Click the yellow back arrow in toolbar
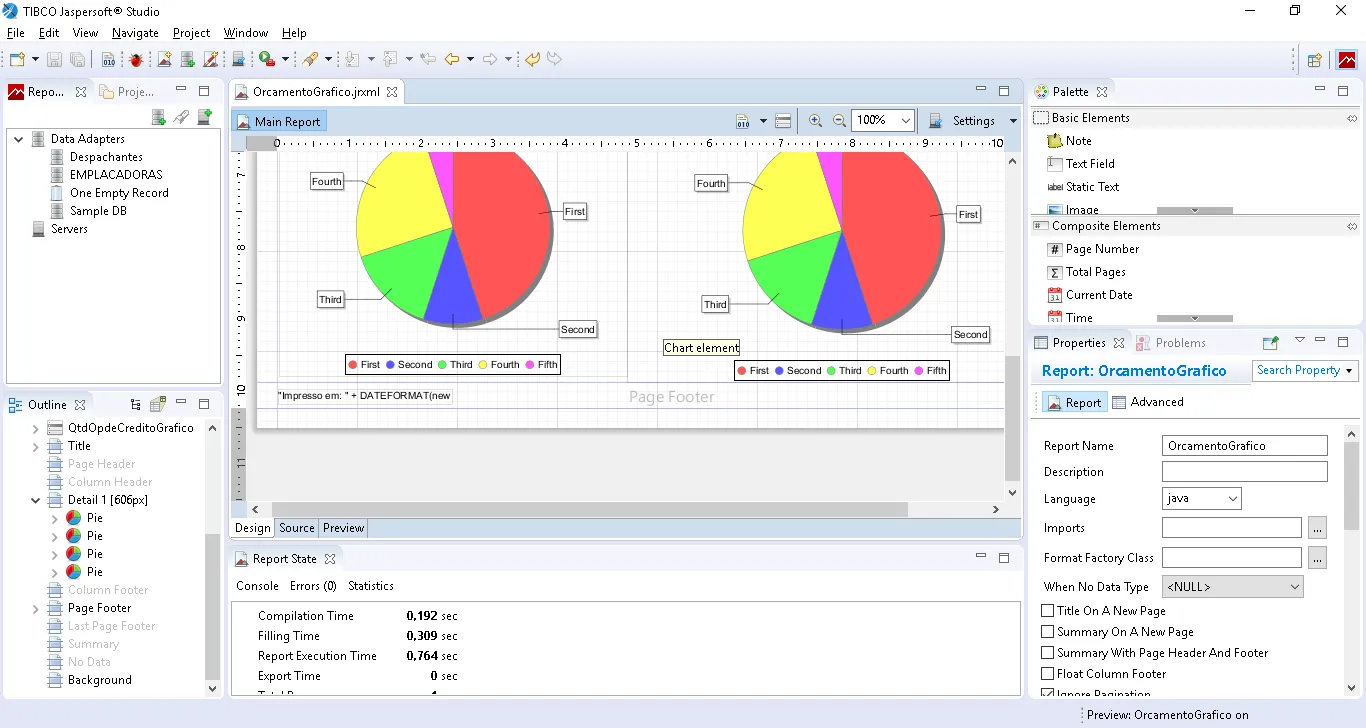 click(x=452, y=60)
